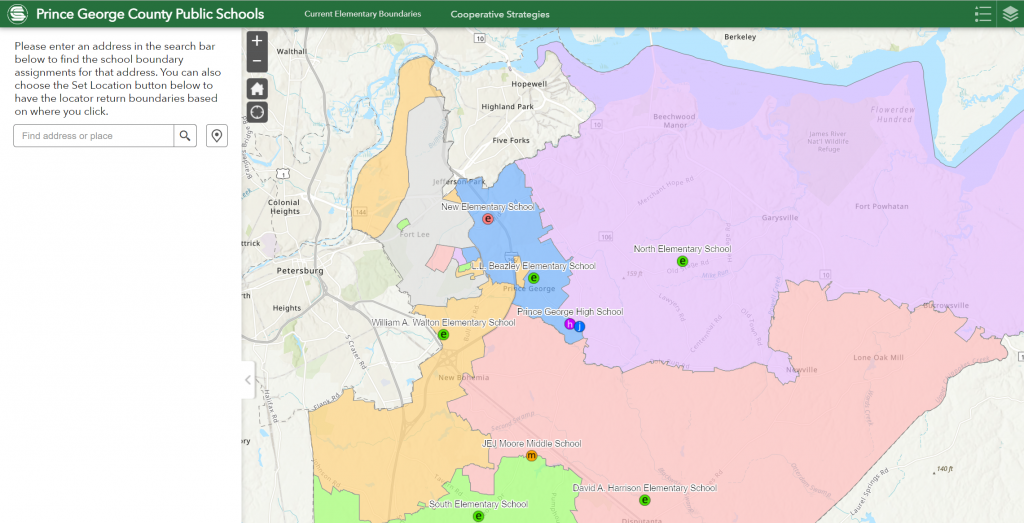The image size is (1024, 523).
Task: Activate the Set Location pin button
Action: pos(217,136)
